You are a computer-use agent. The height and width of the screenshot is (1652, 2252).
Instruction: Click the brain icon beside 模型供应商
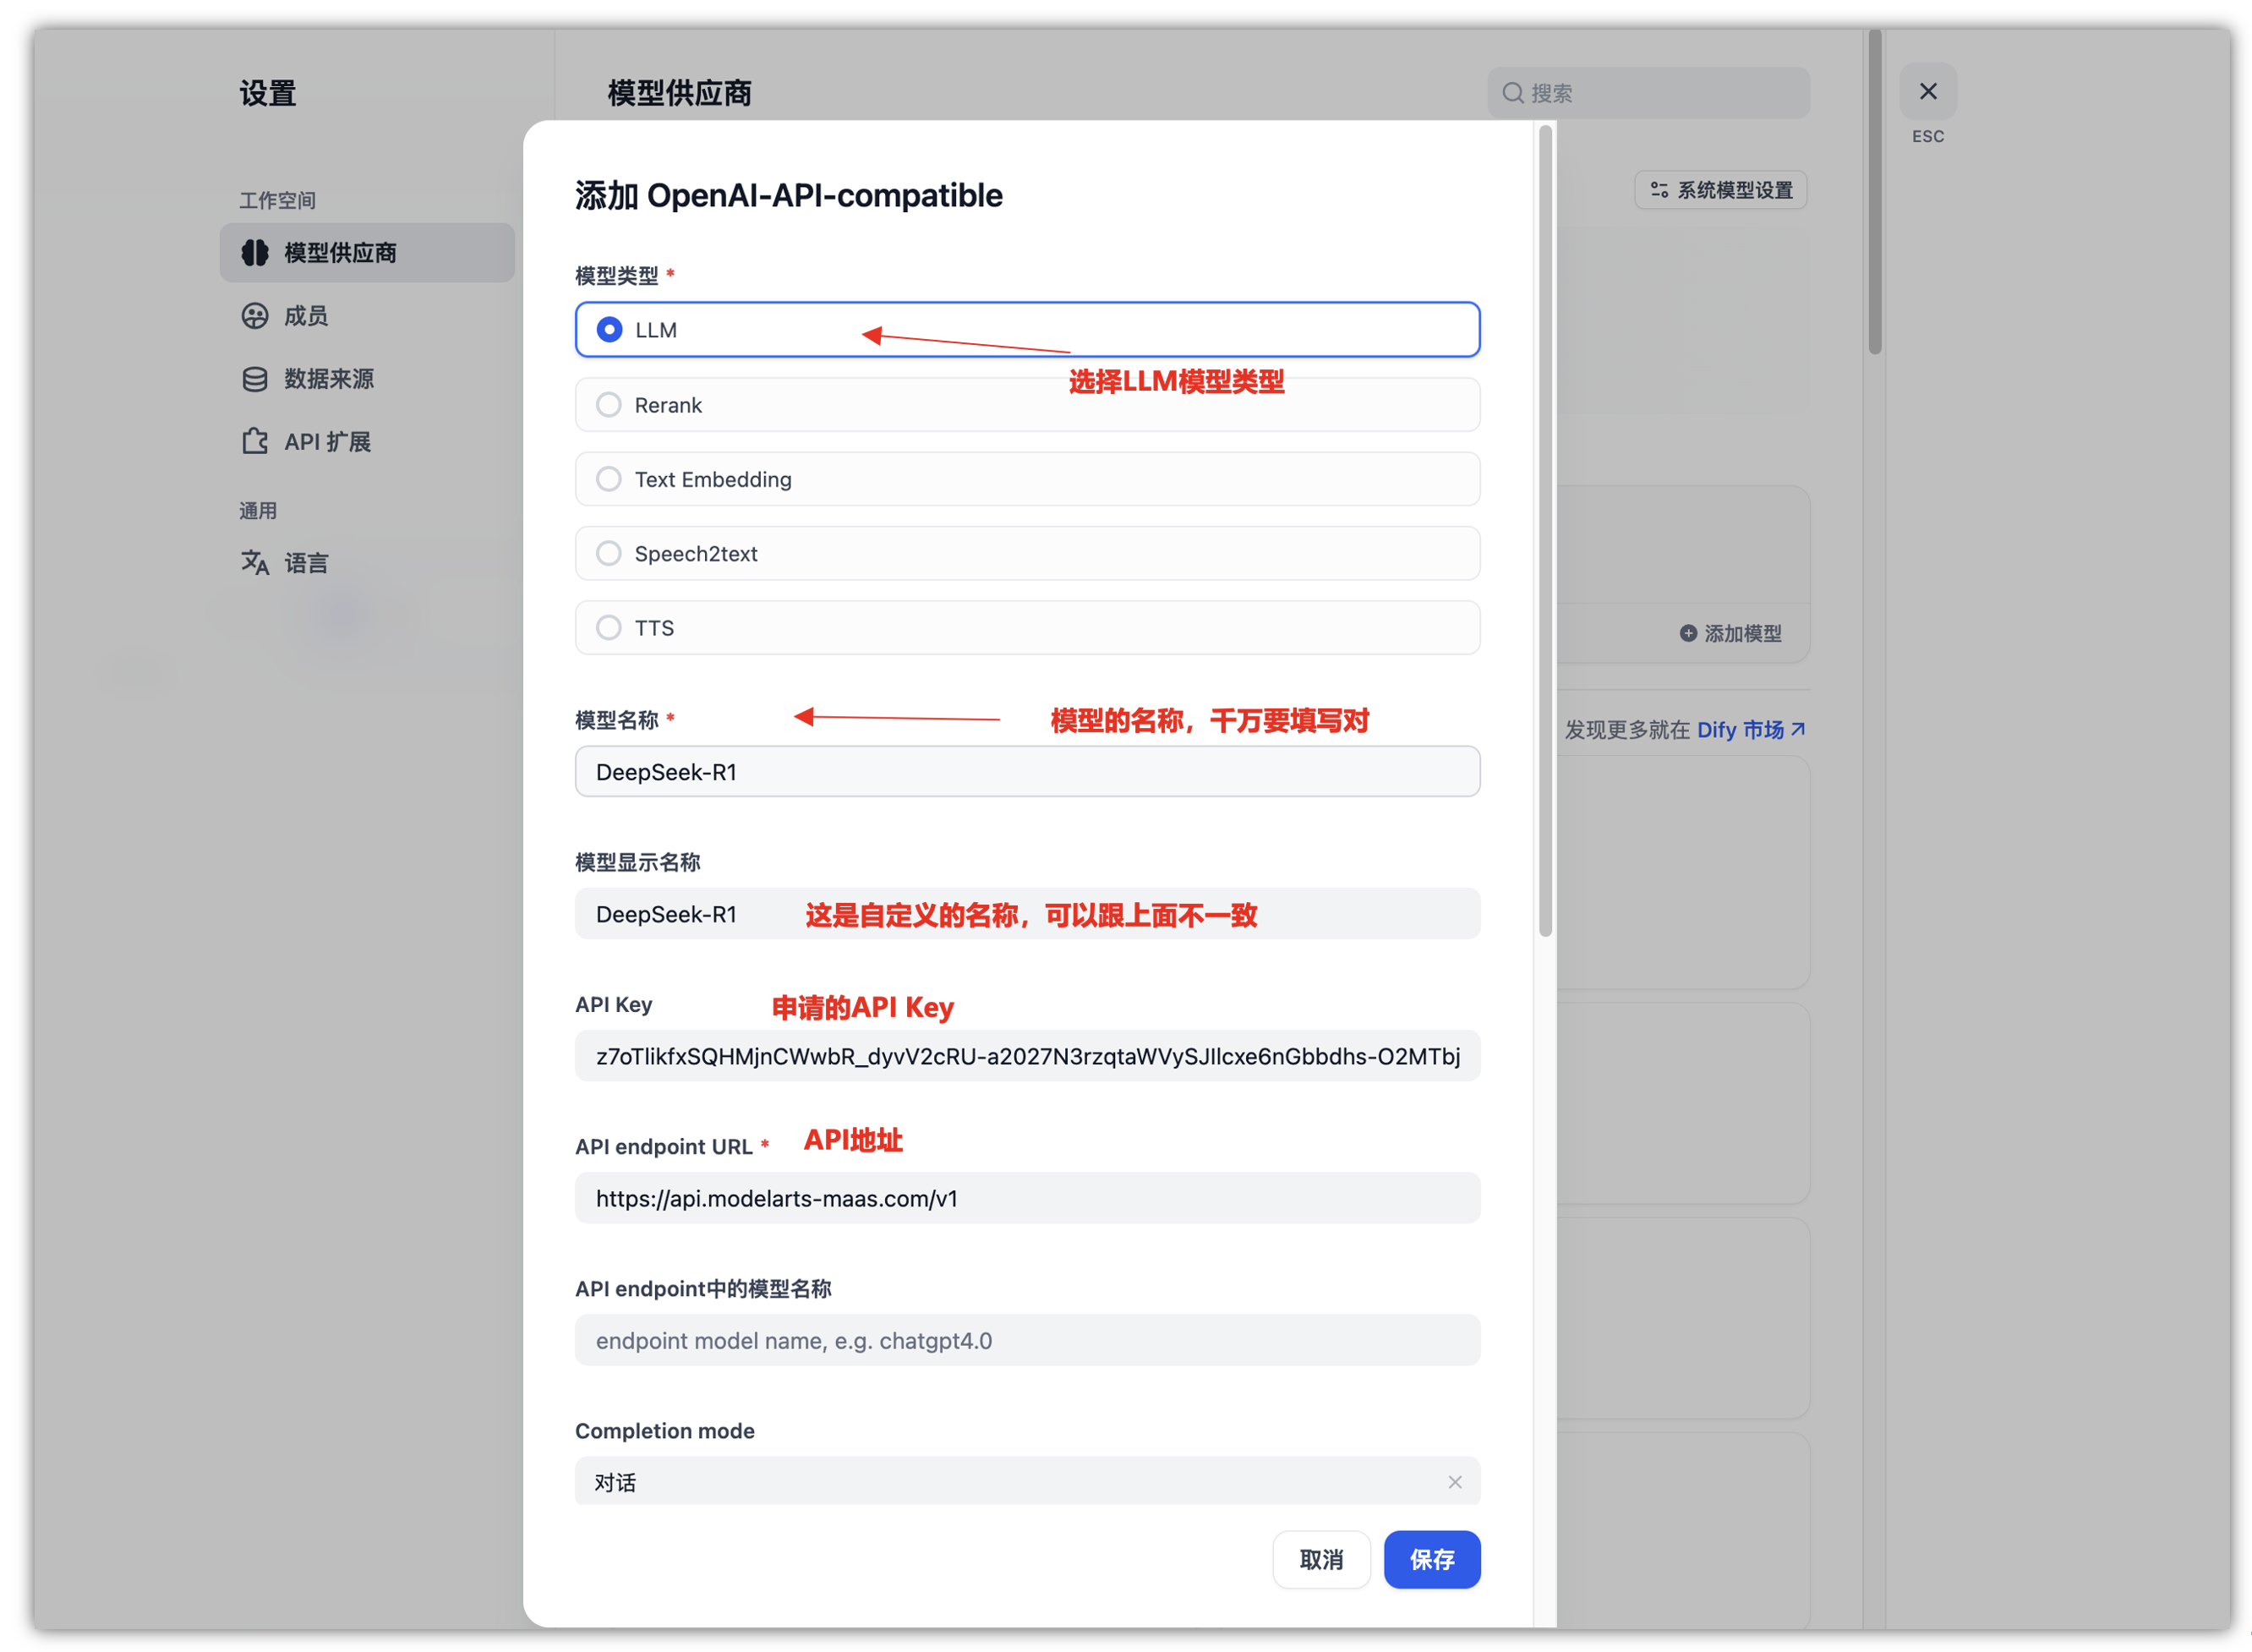point(255,252)
